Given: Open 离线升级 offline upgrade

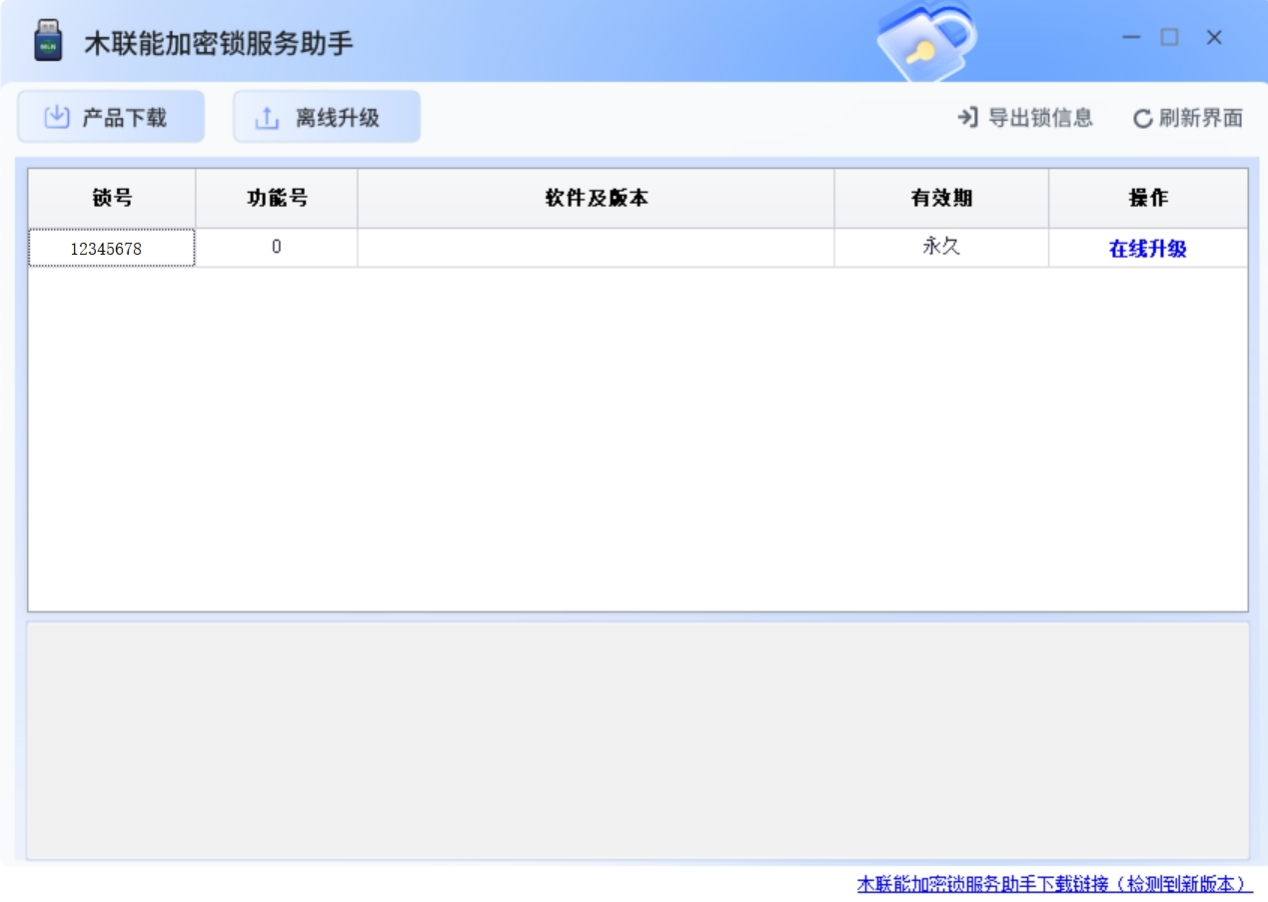Looking at the screenshot, I should coord(327,117).
